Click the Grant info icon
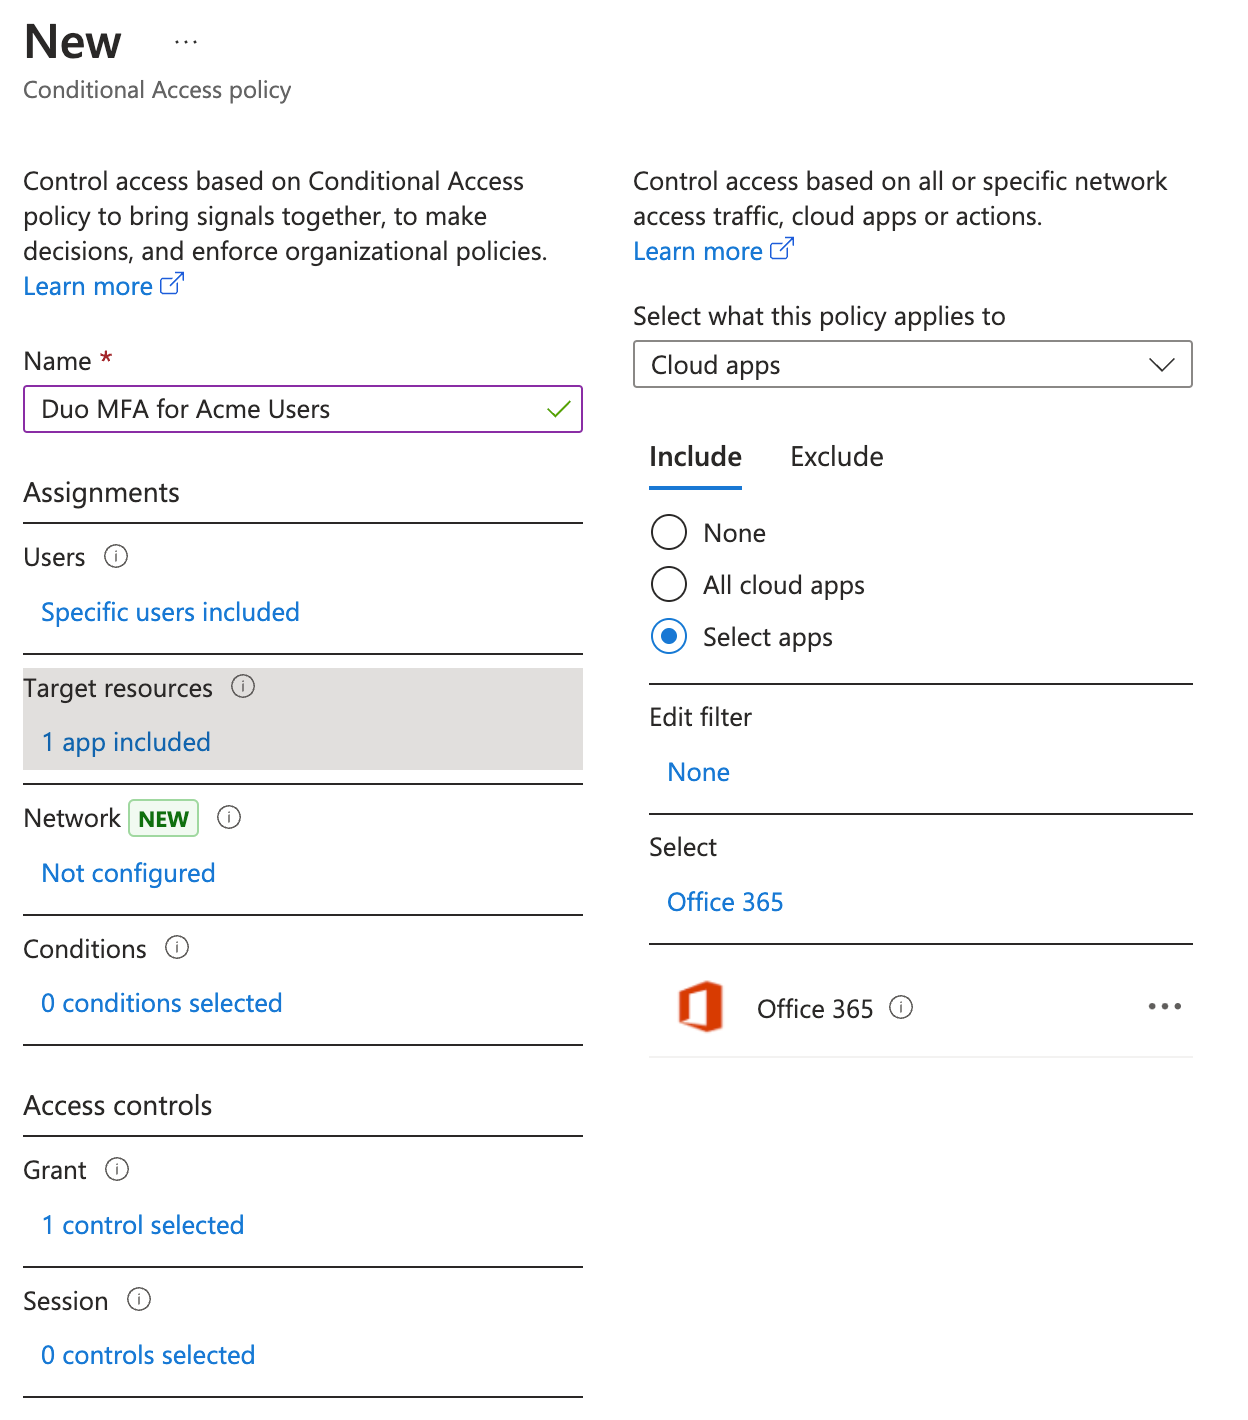The width and height of the screenshot is (1248, 1420). (x=117, y=1170)
